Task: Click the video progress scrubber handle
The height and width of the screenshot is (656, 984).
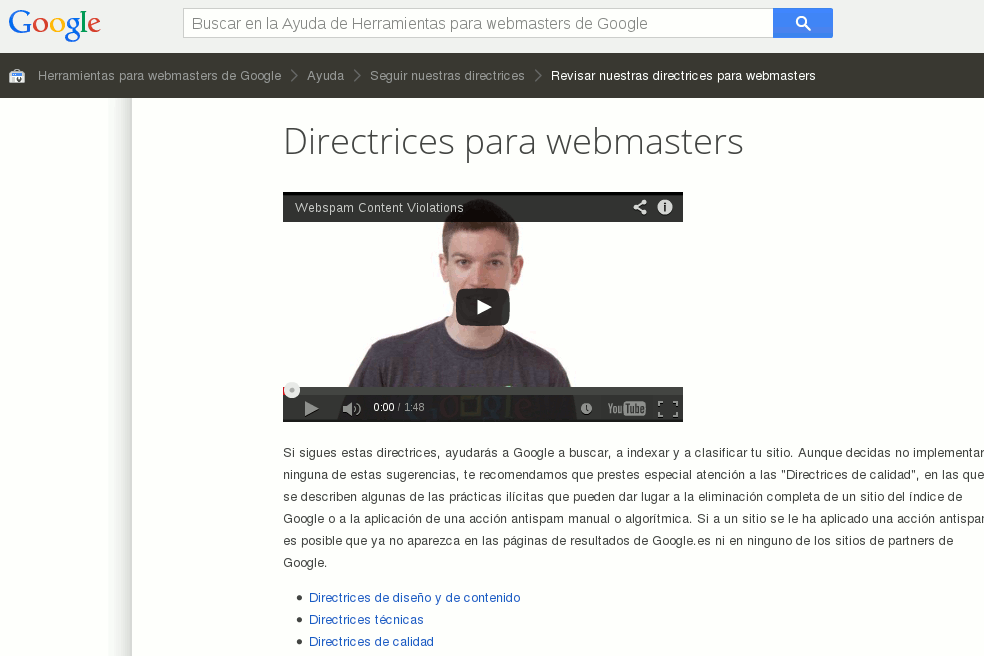Action: pyautogui.click(x=292, y=390)
